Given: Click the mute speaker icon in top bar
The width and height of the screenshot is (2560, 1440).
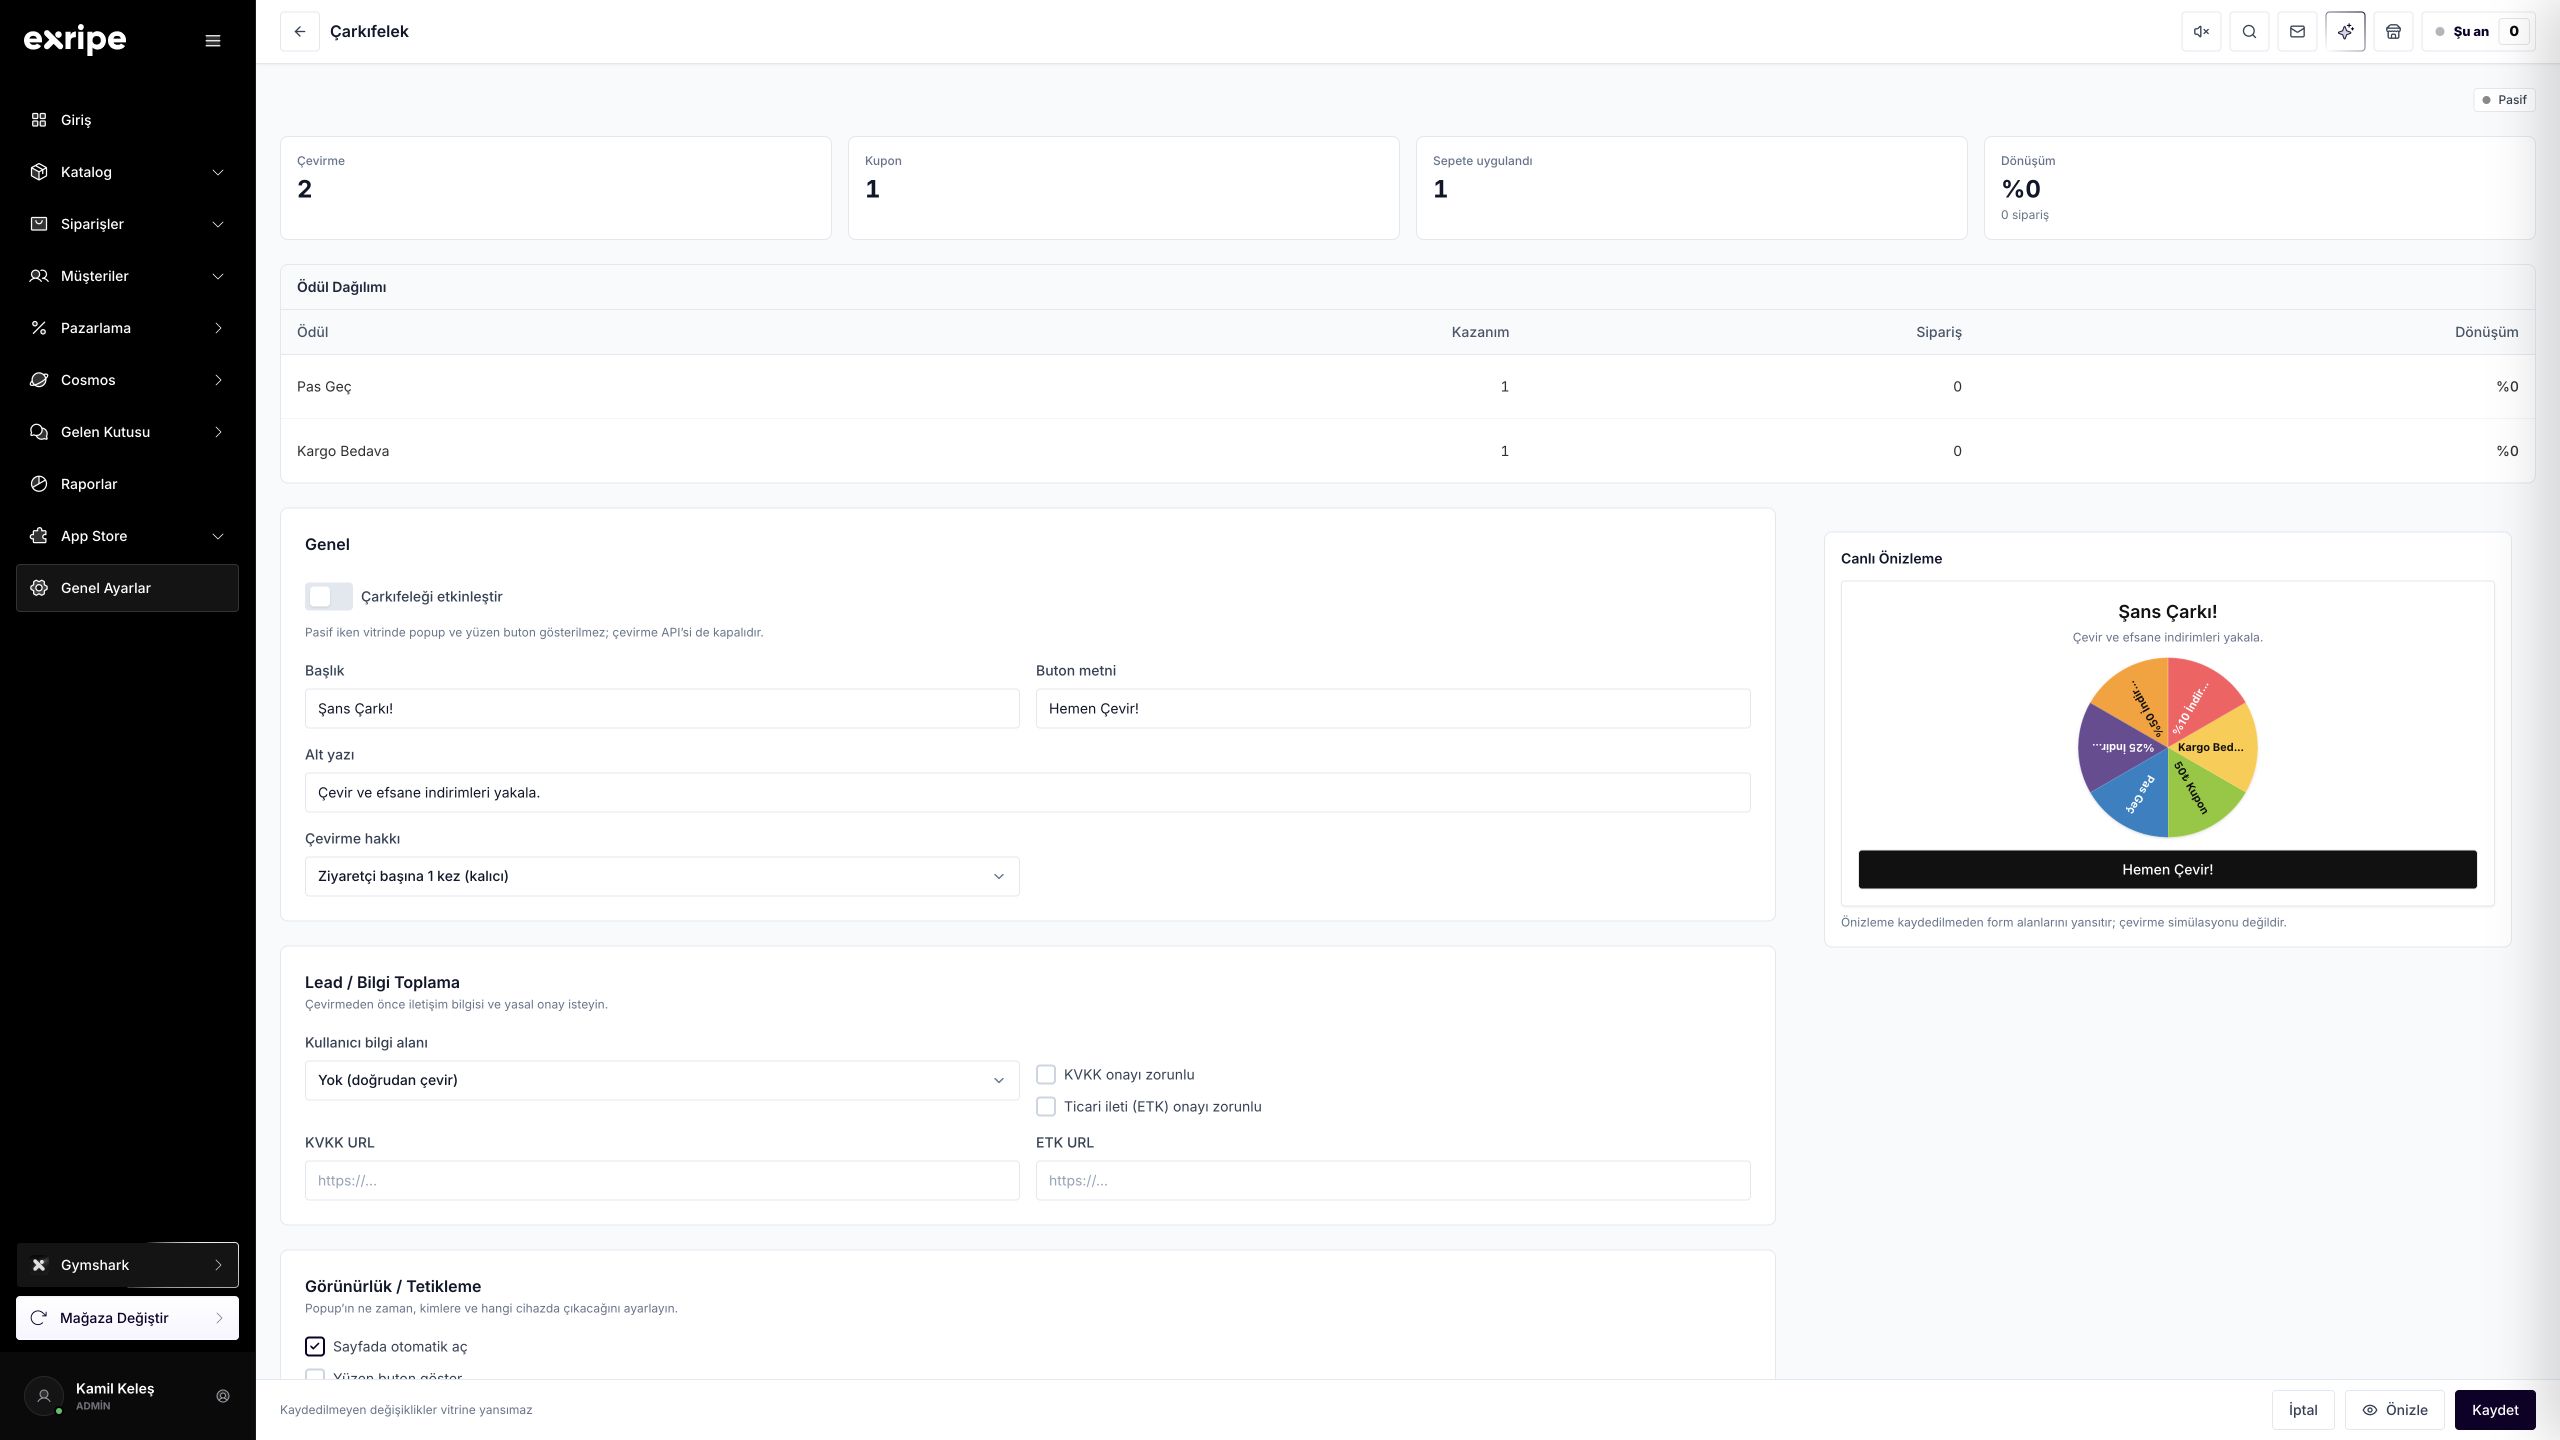Looking at the screenshot, I should click(x=2201, y=31).
